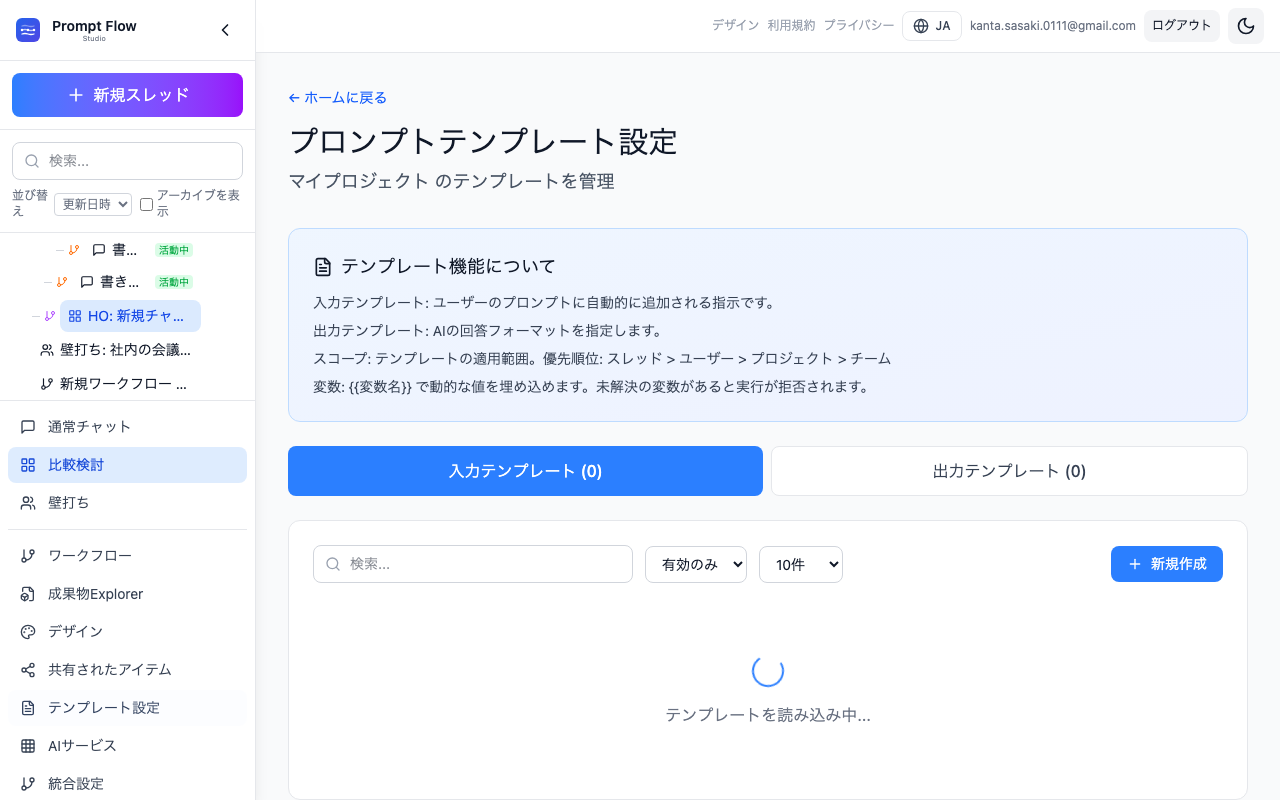The image size is (1280, 800).
Task: Create a new thread with 新規スレッド
Action: (x=127, y=95)
